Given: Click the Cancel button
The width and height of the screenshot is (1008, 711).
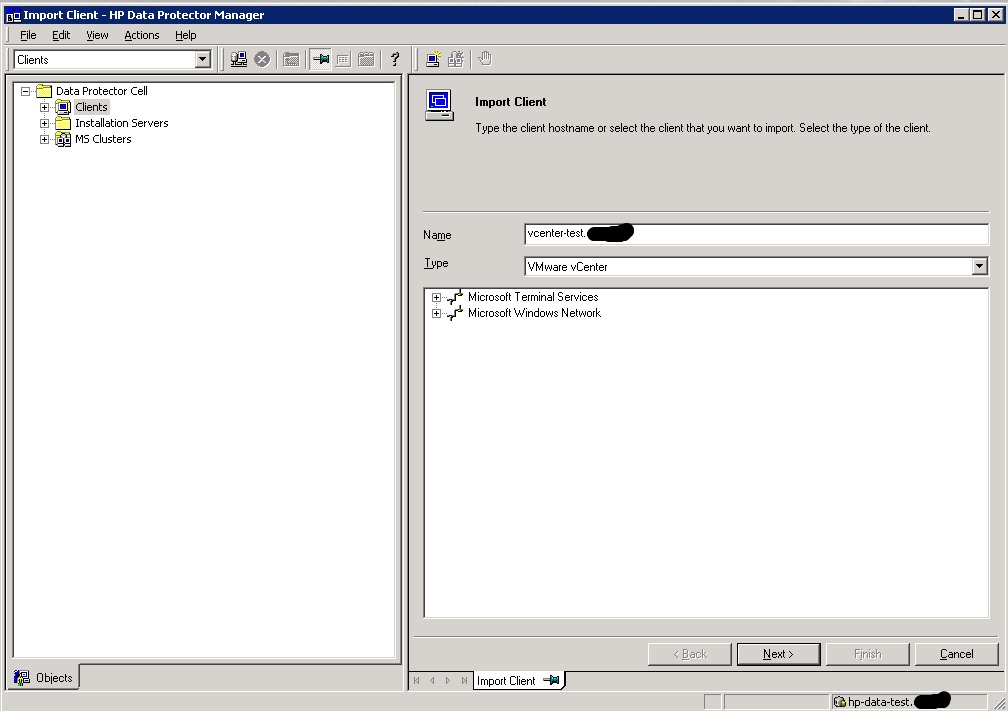Looking at the screenshot, I should [956, 654].
